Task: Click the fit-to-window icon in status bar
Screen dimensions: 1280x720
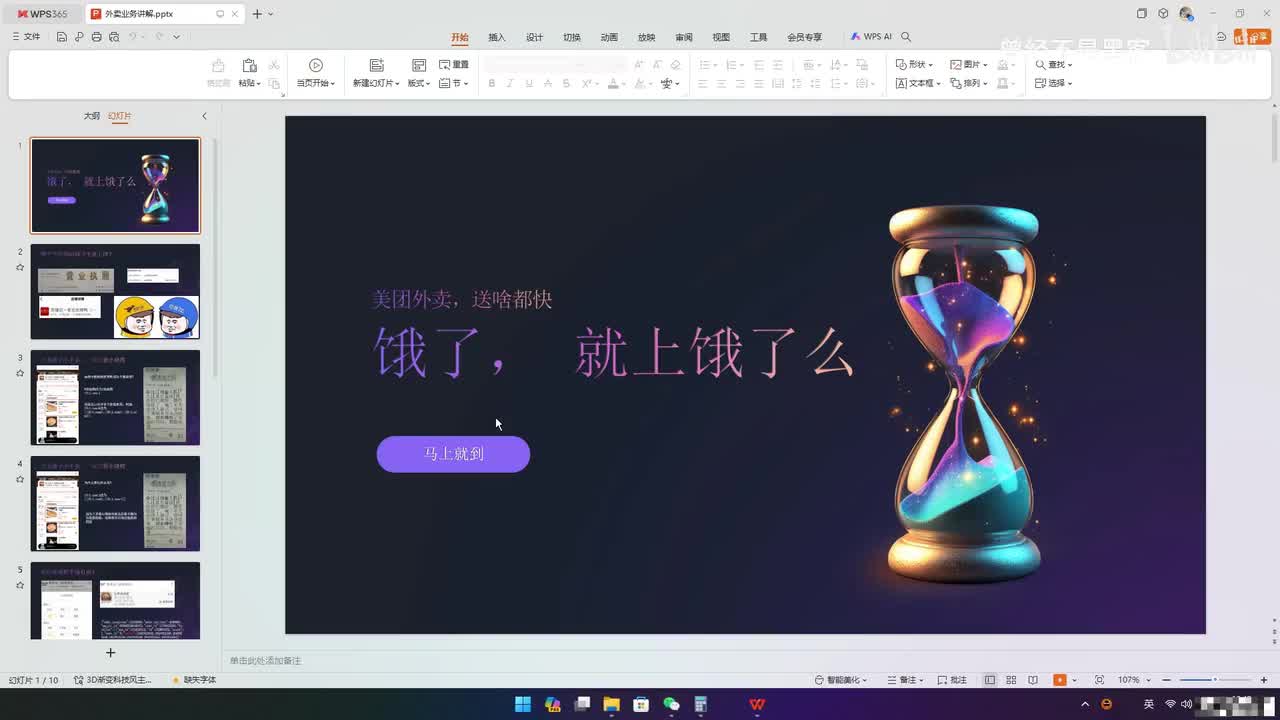Action: pos(1099,680)
